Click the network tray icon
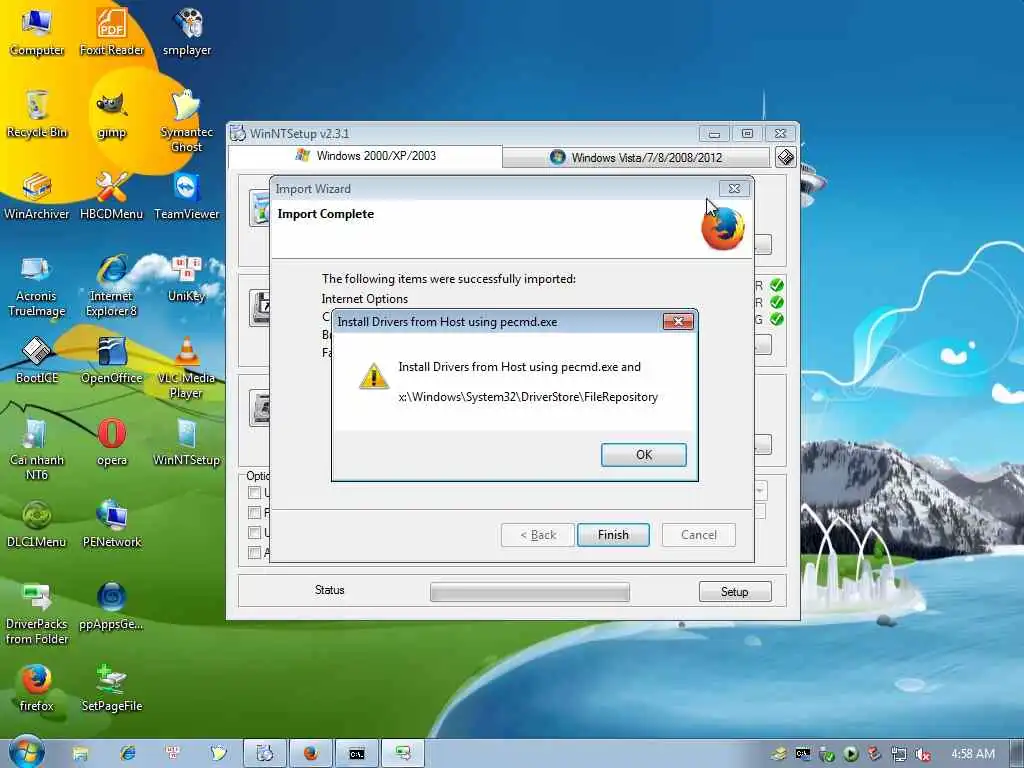The height and width of the screenshot is (768, 1024). point(899,755)
